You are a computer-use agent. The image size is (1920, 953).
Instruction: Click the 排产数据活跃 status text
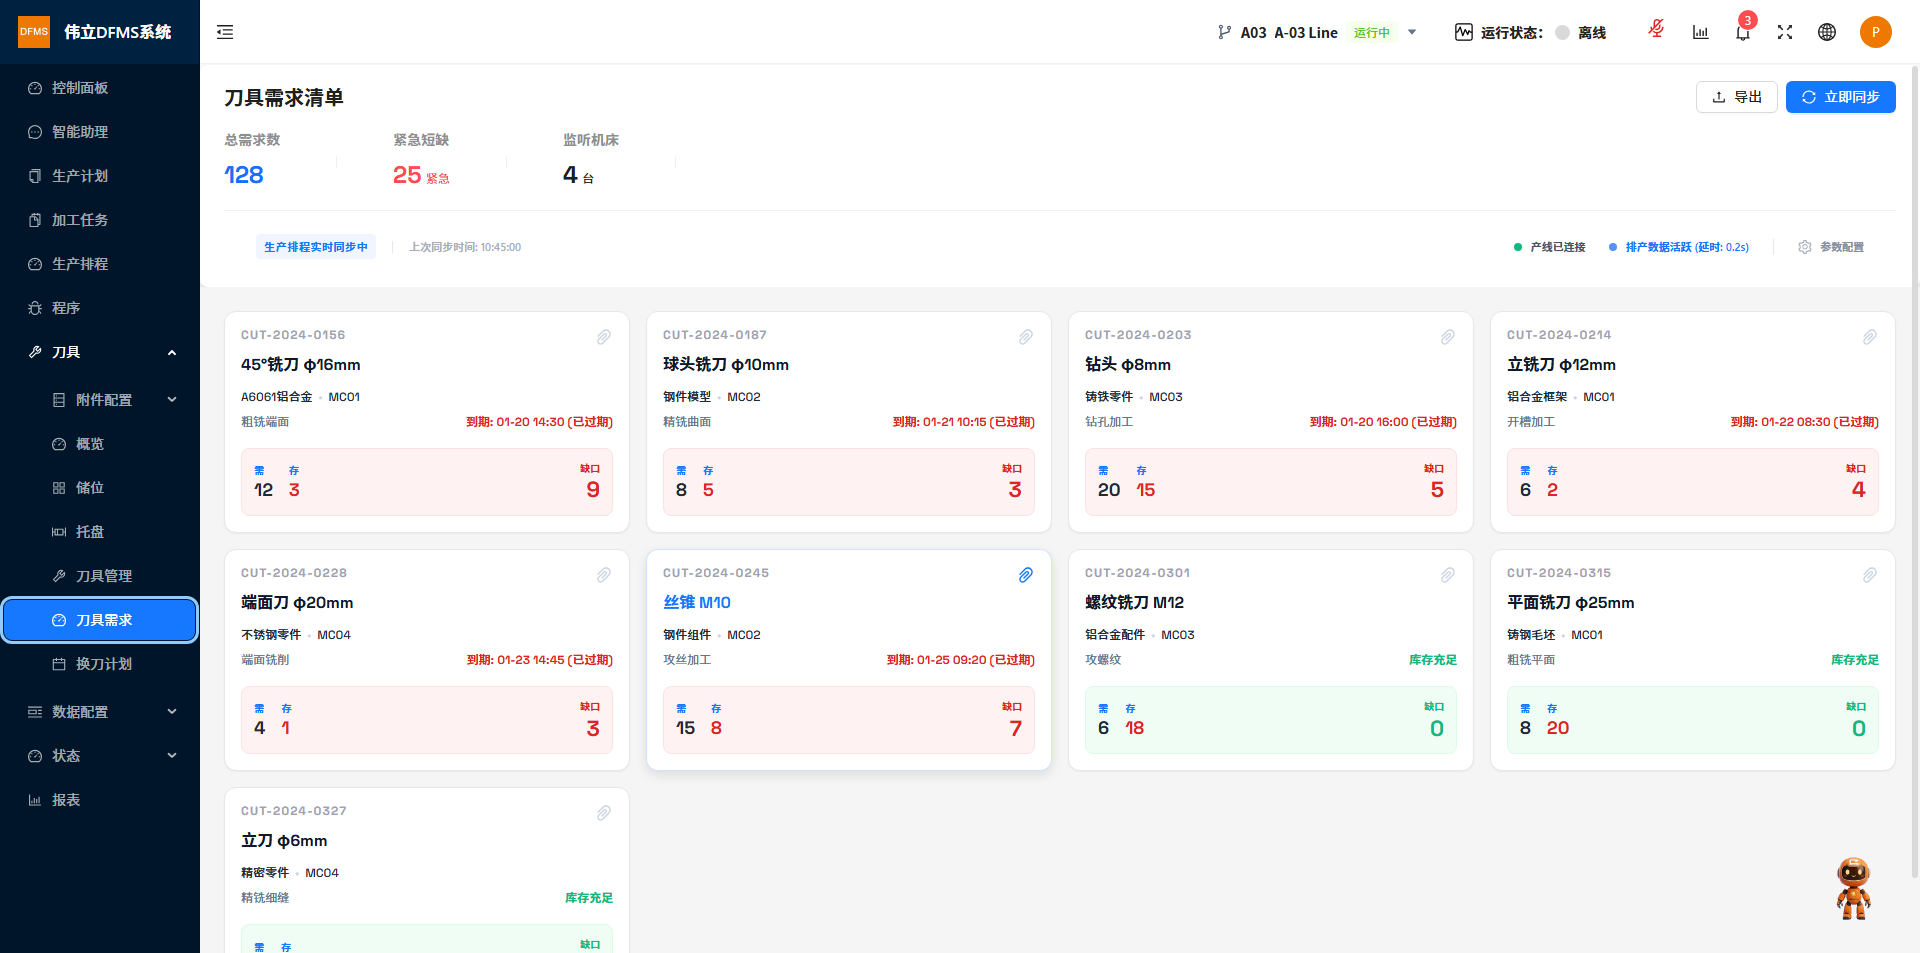1687,247
